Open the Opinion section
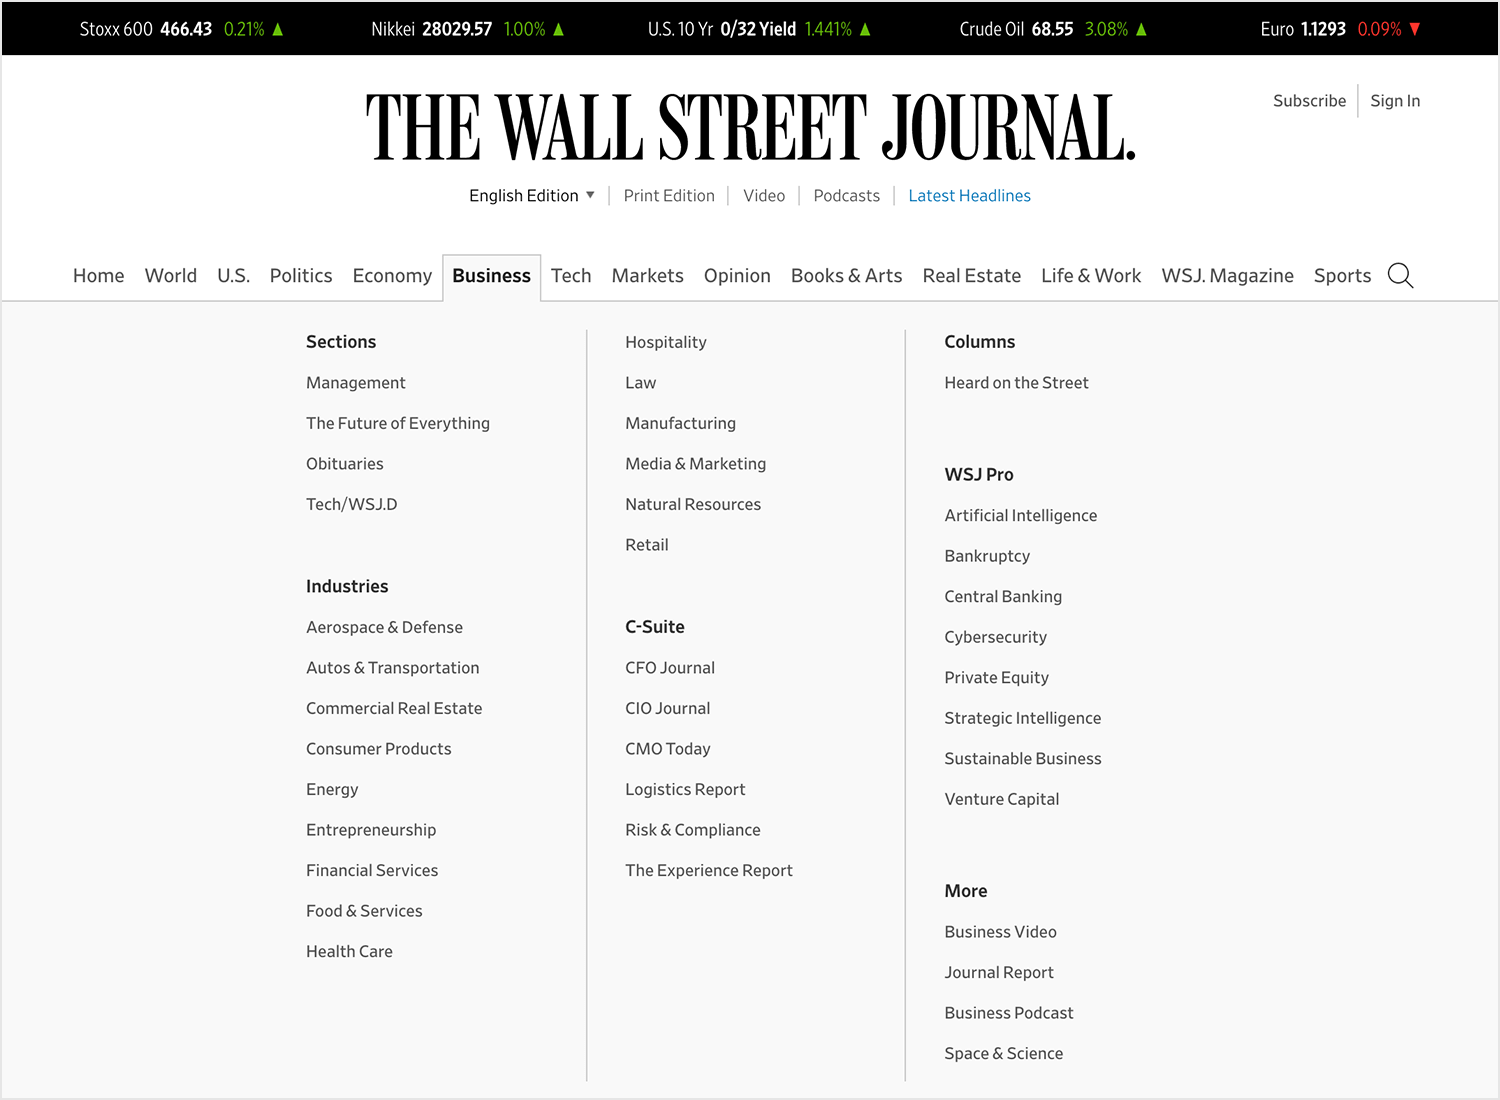The height and width of the screenshot is (1100, 1500). click(x=737, y=276)
